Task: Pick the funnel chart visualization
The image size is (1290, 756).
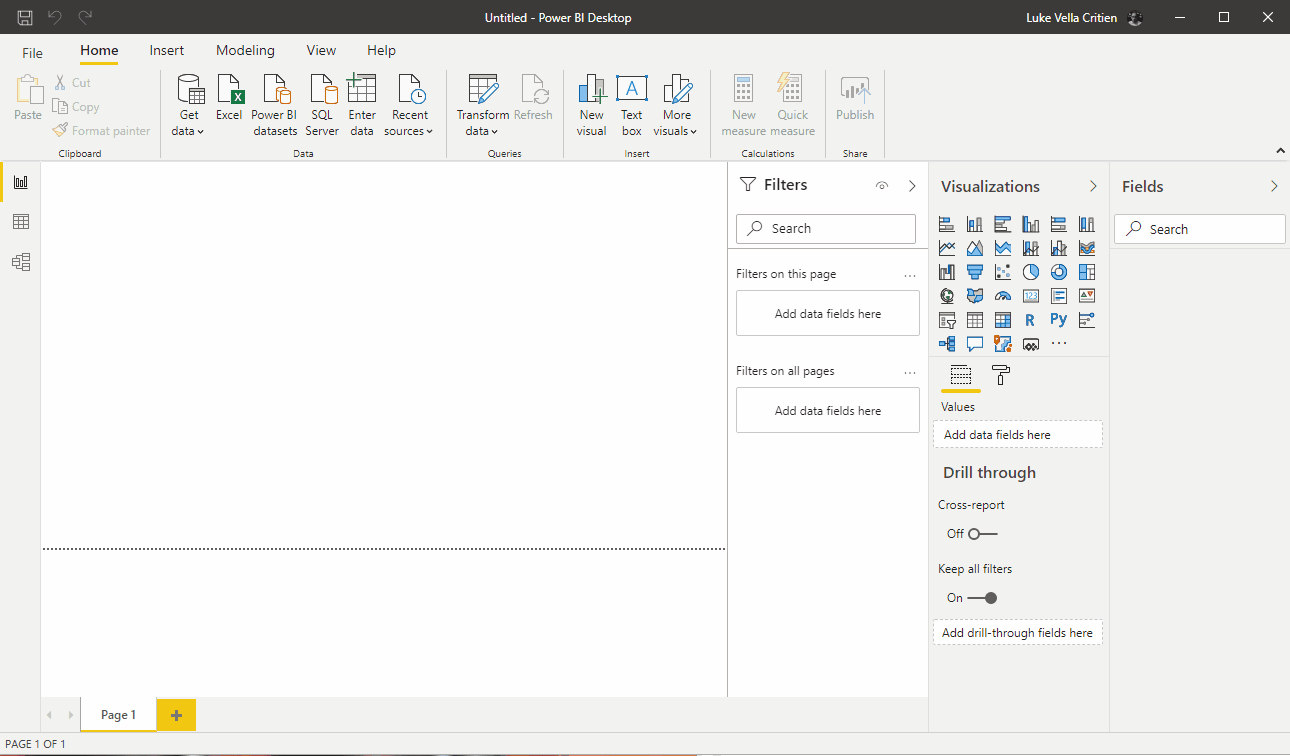Action: pos(975,272)
